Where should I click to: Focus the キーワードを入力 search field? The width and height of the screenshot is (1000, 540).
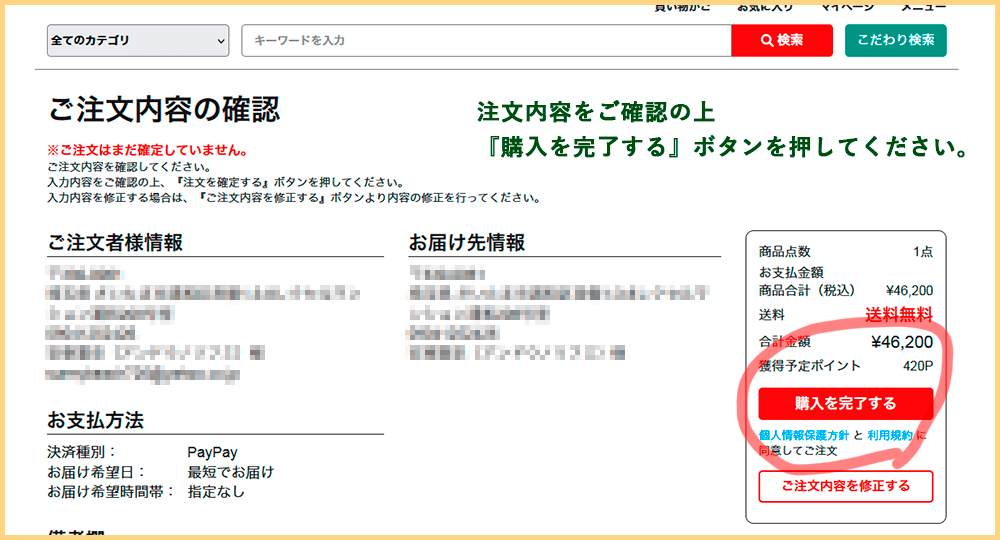pos(486,41)
